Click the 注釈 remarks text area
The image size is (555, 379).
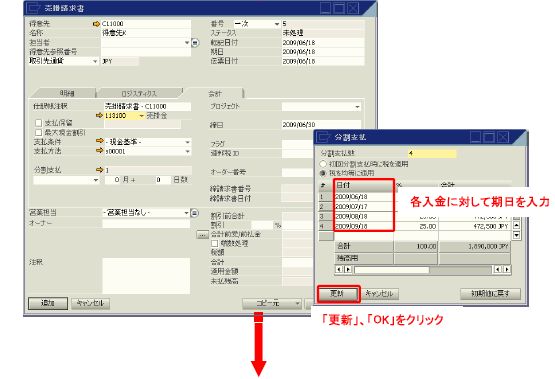[x=146, y=276]
